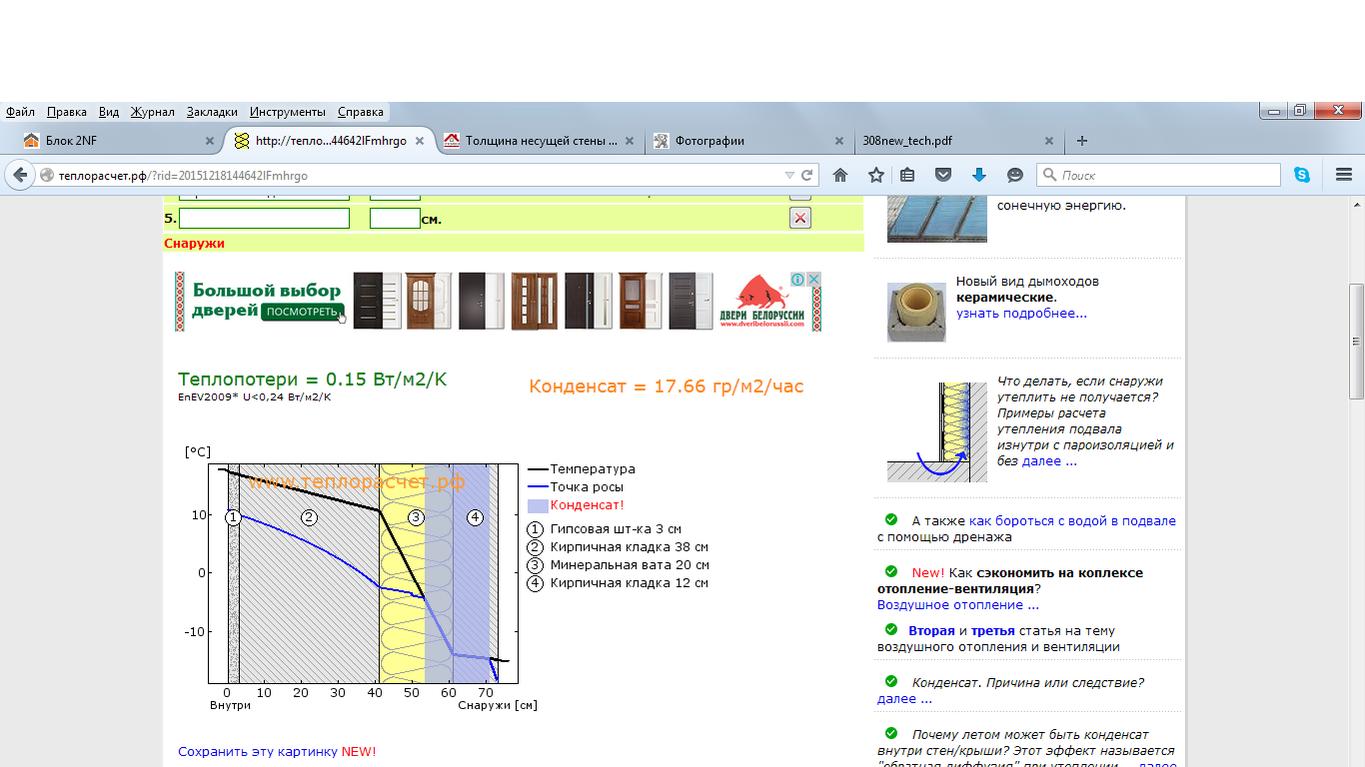Click the Сохранить эту картинку link
This screenshot has width=1365, height=767.
258,752
